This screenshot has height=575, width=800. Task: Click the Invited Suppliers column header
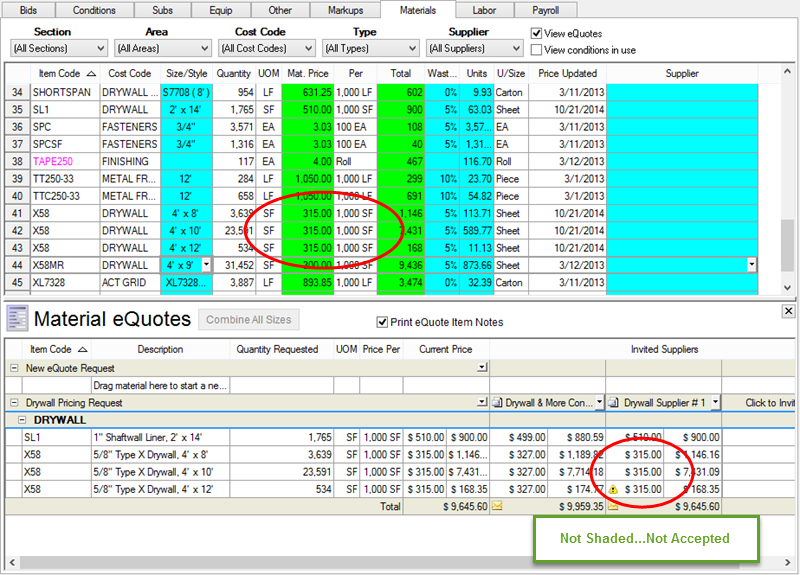664,349
